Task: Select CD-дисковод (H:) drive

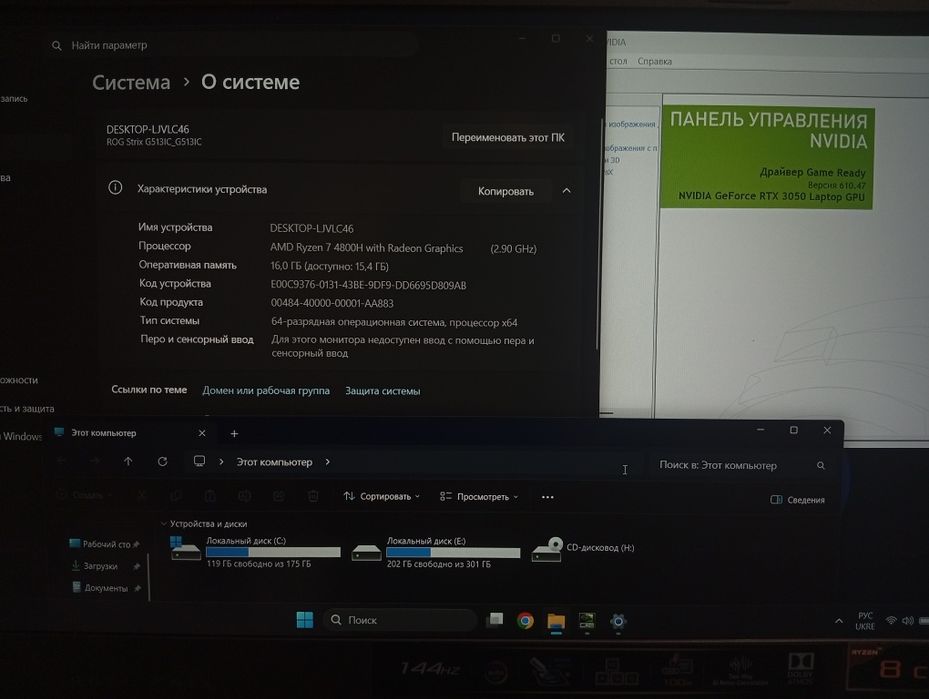Action: (x=583, y=549)
